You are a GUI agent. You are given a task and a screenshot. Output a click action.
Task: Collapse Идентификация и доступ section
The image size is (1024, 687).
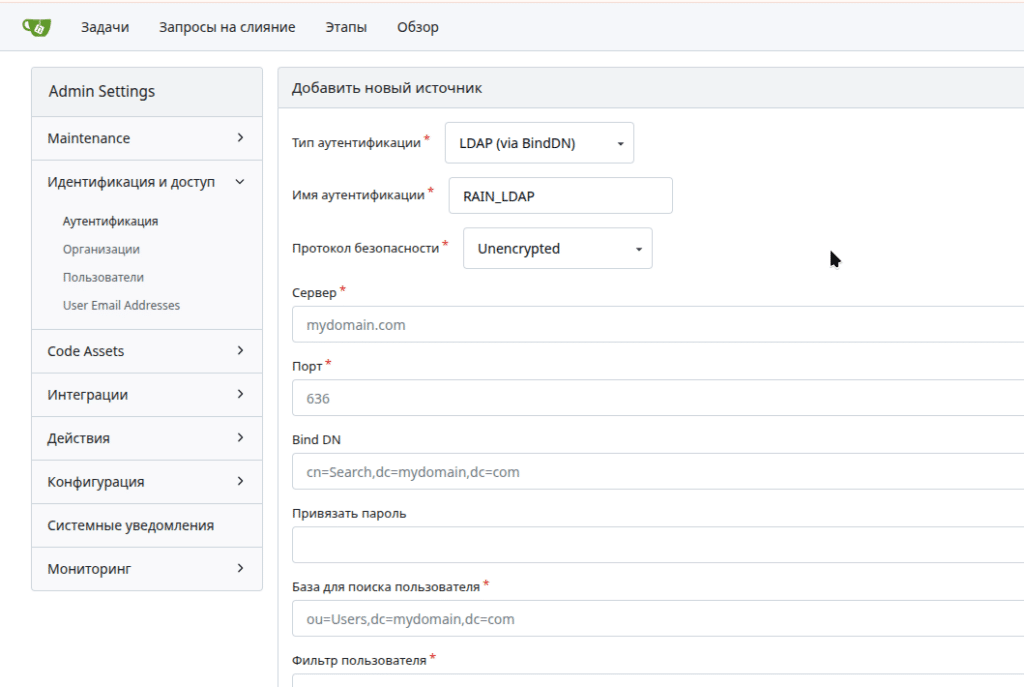coord(146,181)
